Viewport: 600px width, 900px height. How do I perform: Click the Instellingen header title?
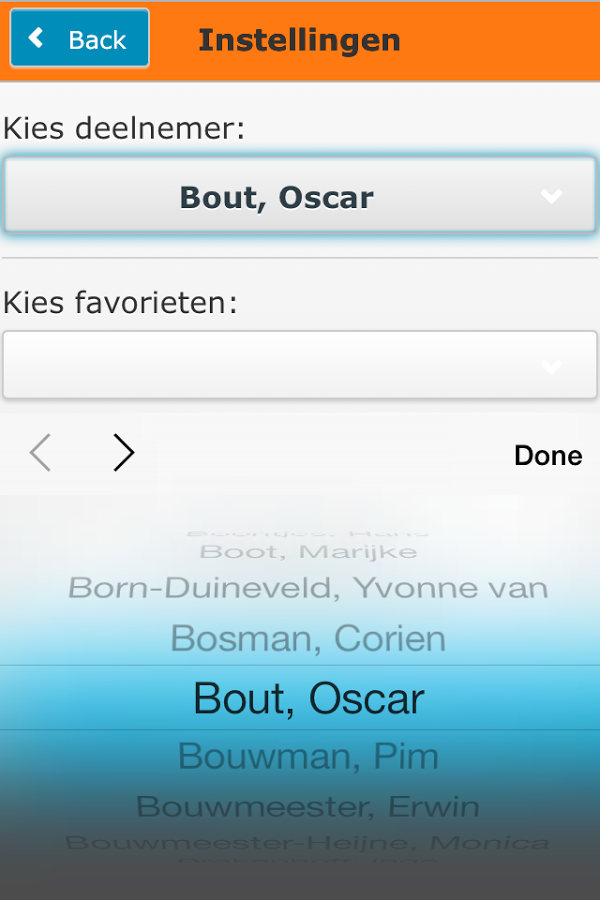coord(299,40)
